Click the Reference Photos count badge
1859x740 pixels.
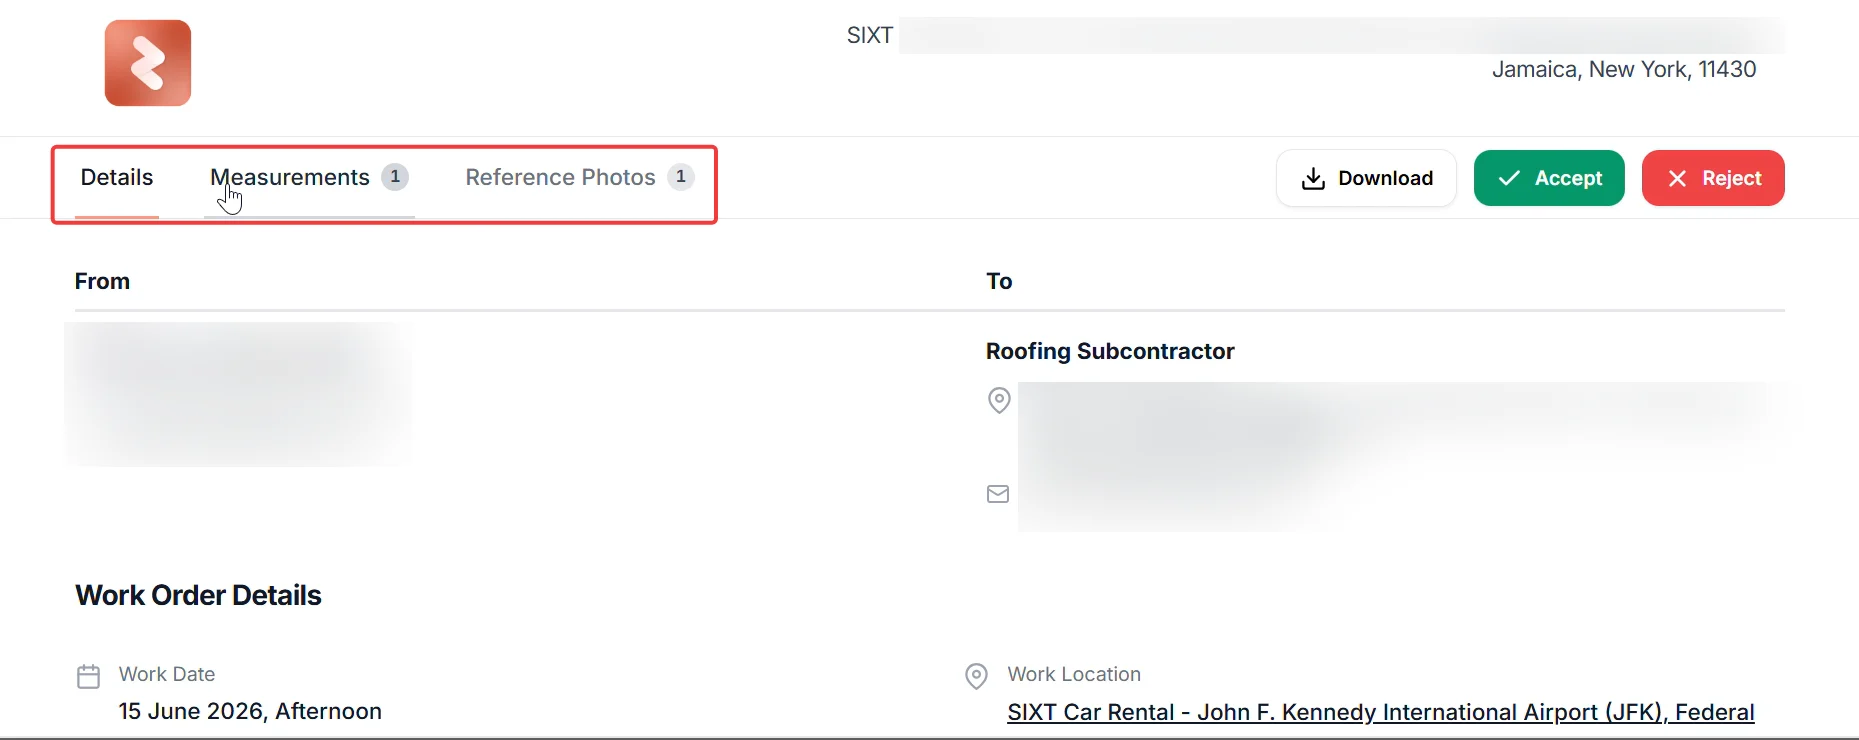(681, 177)
